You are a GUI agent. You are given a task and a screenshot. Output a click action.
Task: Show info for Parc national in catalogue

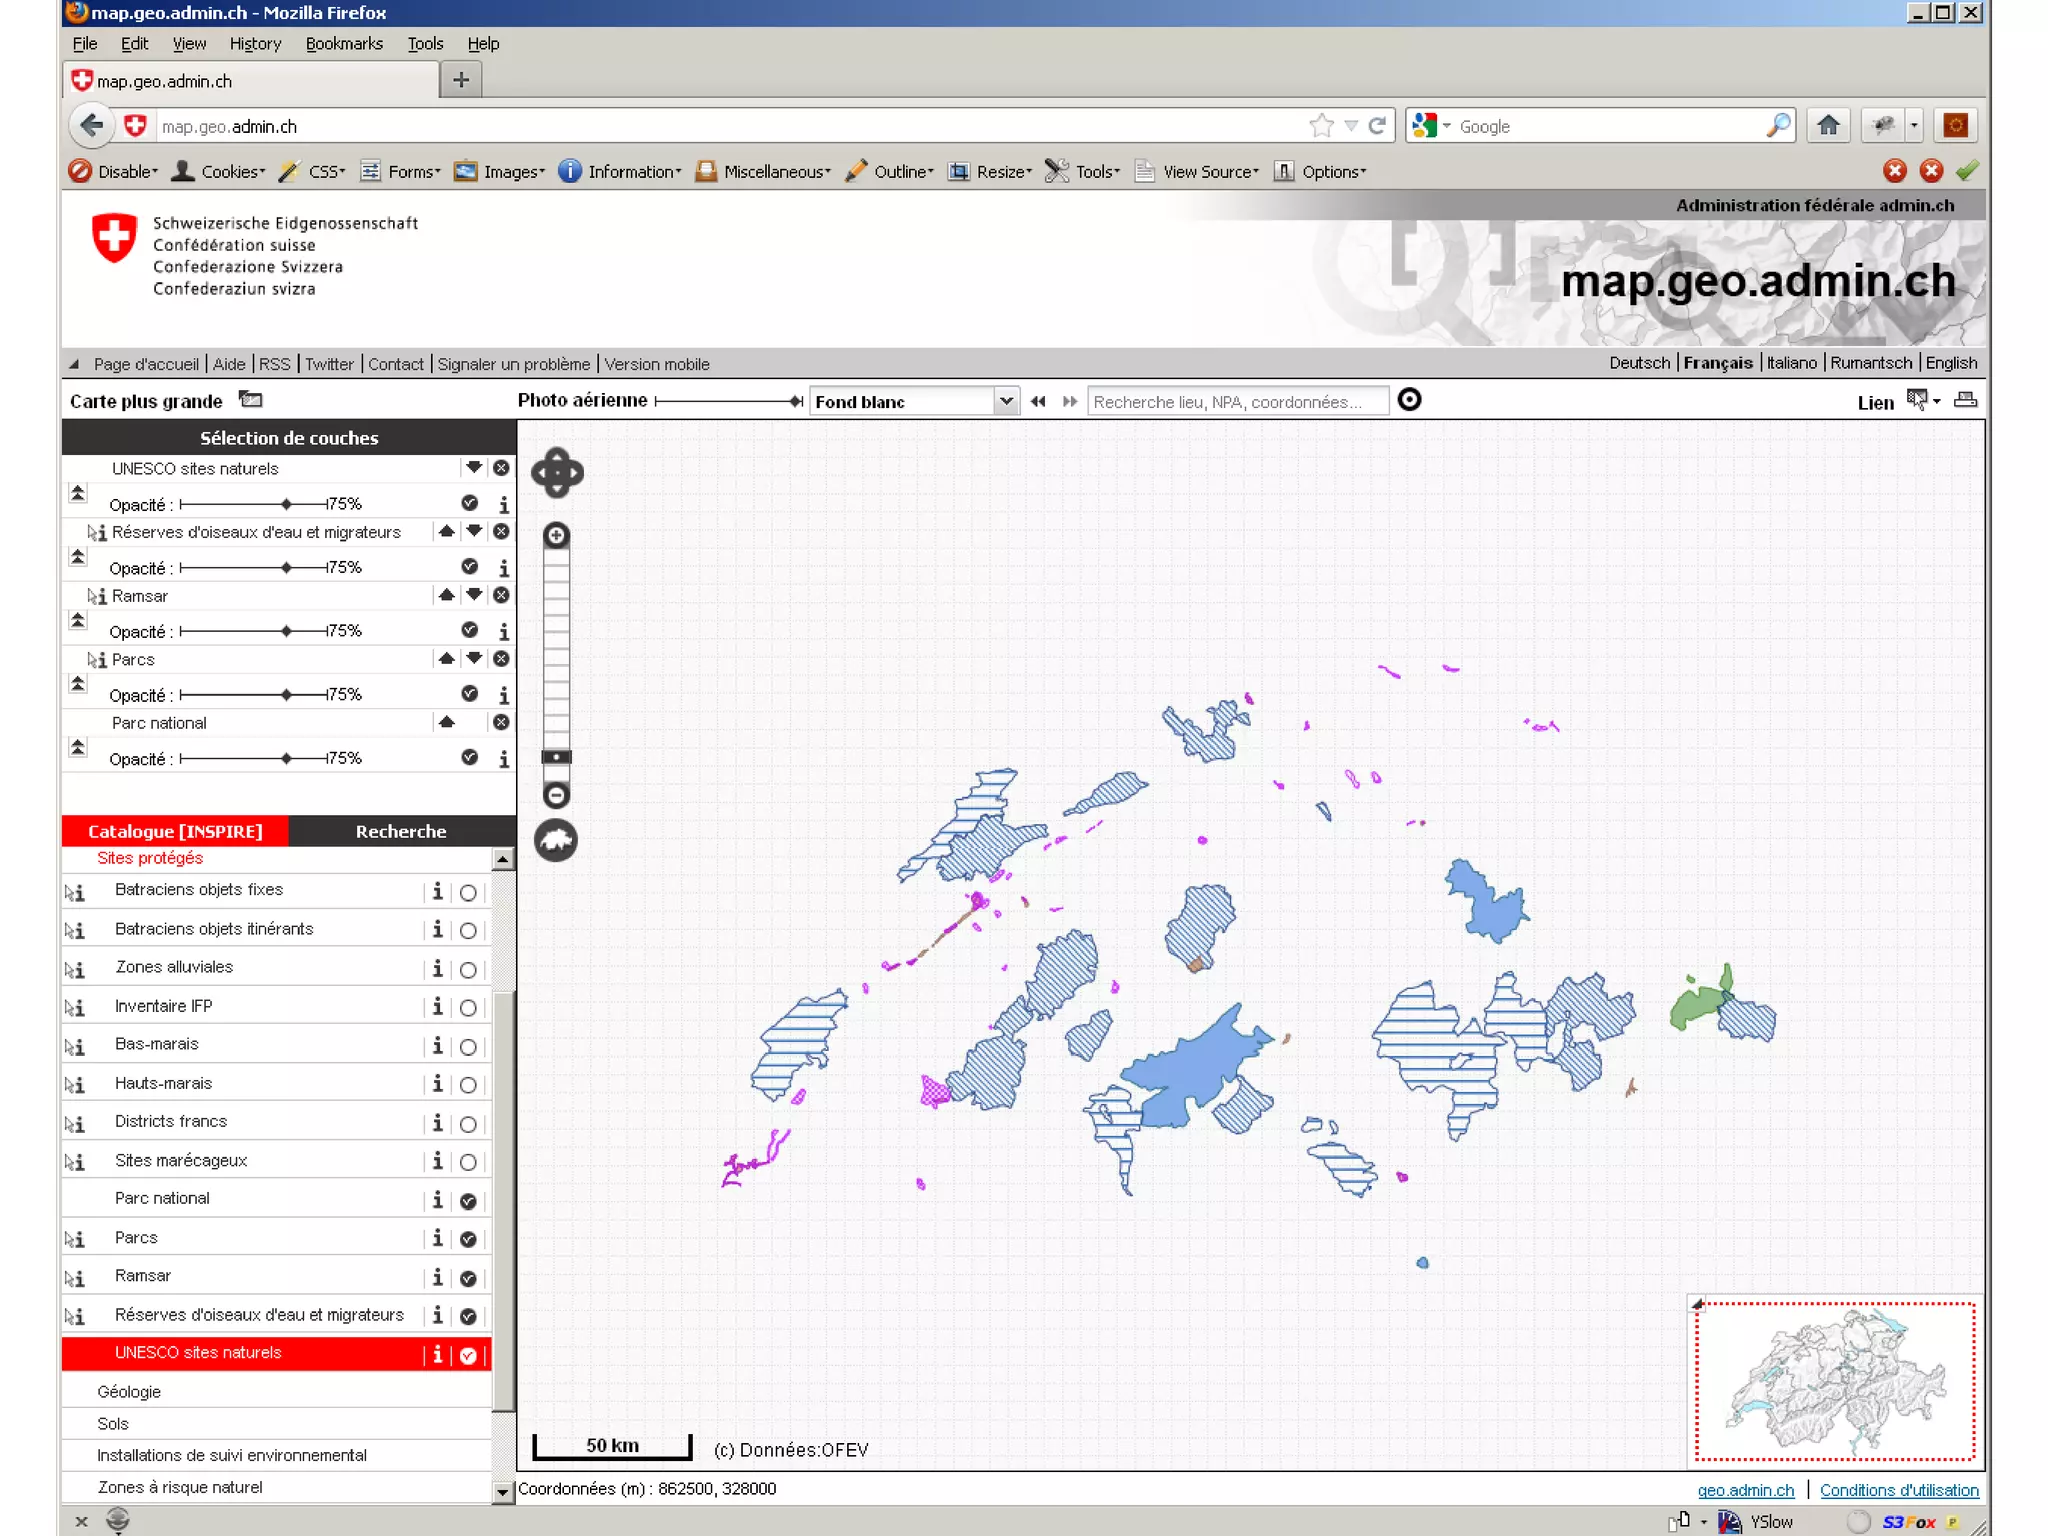pyautogui.click(x=437, y=1199)
